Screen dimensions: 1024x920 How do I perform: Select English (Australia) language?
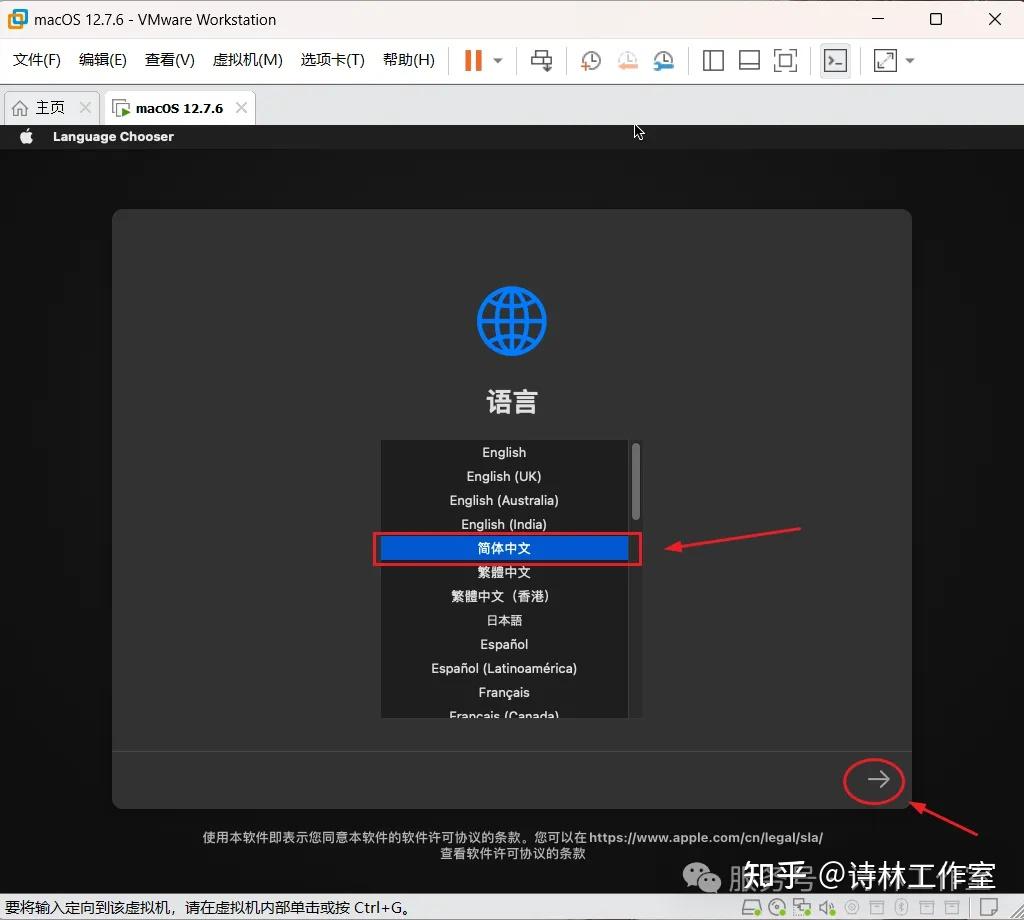pyautogui.click(x=504, y=501)
